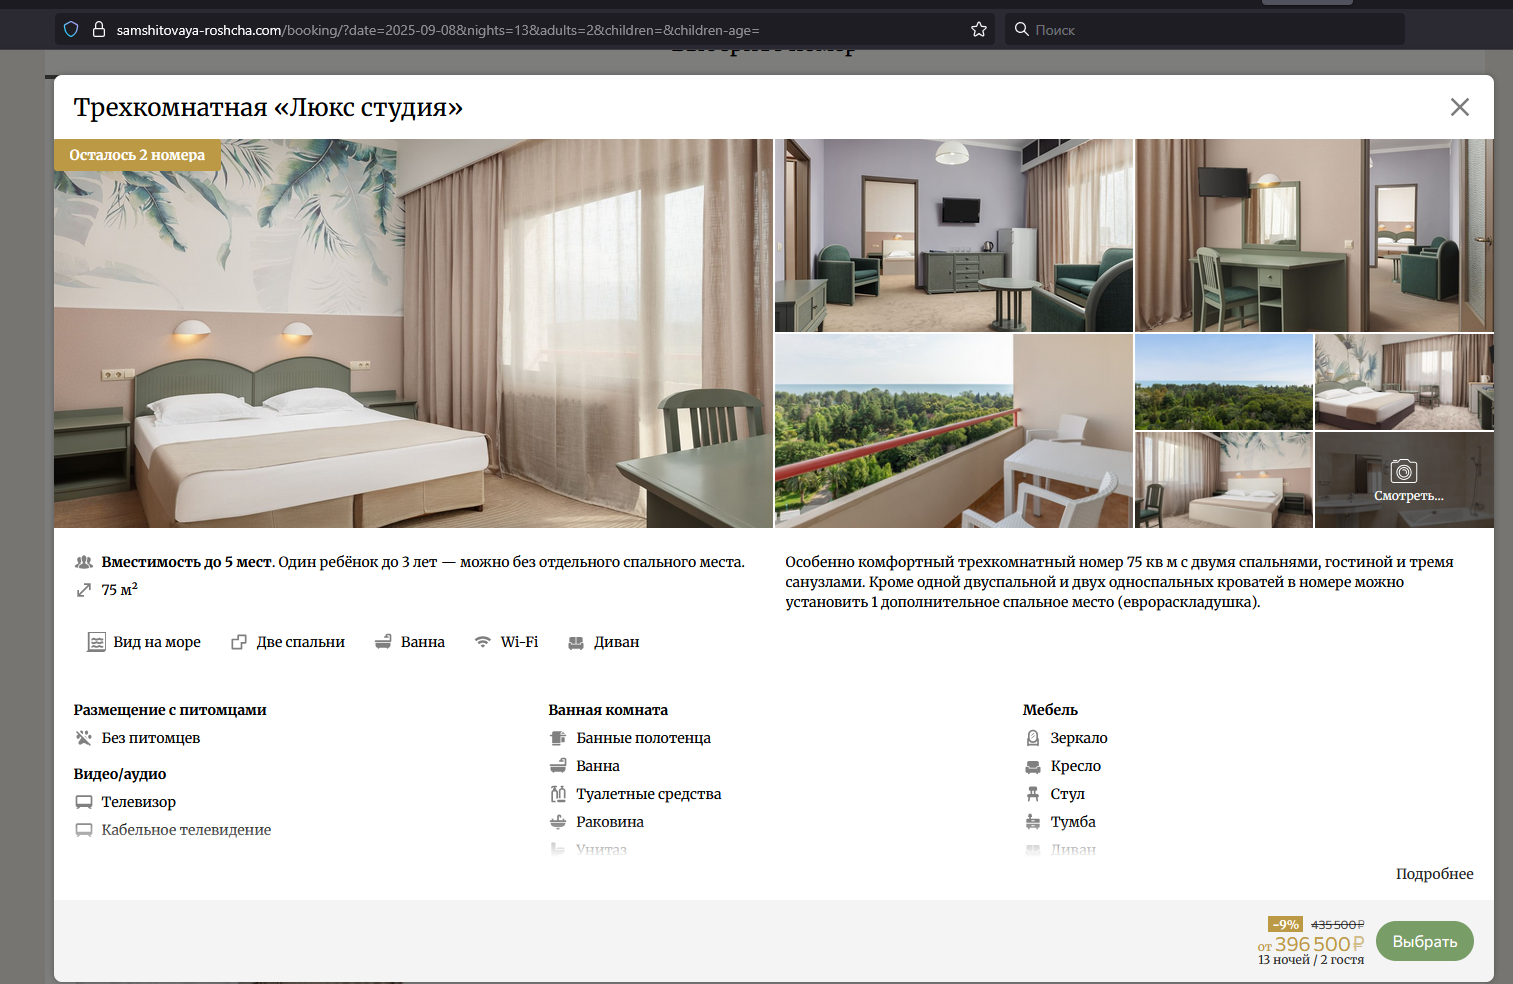Viewport: 1513px width, 984px height.
Task: Click the Ванная комната heading
Action: (x=608, y=710)
